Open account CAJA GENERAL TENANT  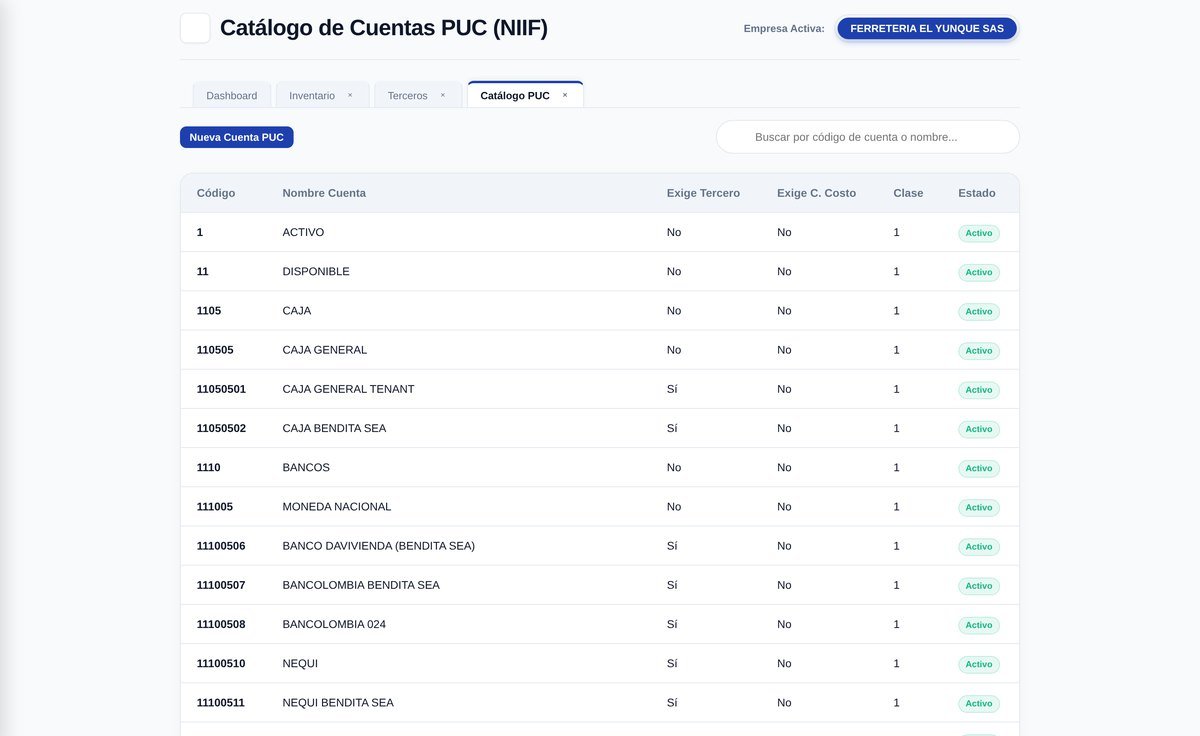(348, 389)
